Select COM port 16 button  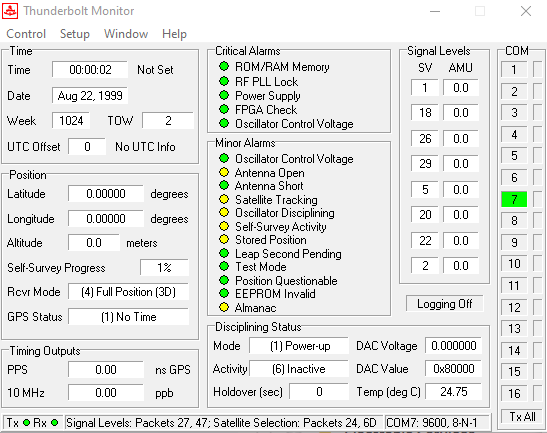514,393
